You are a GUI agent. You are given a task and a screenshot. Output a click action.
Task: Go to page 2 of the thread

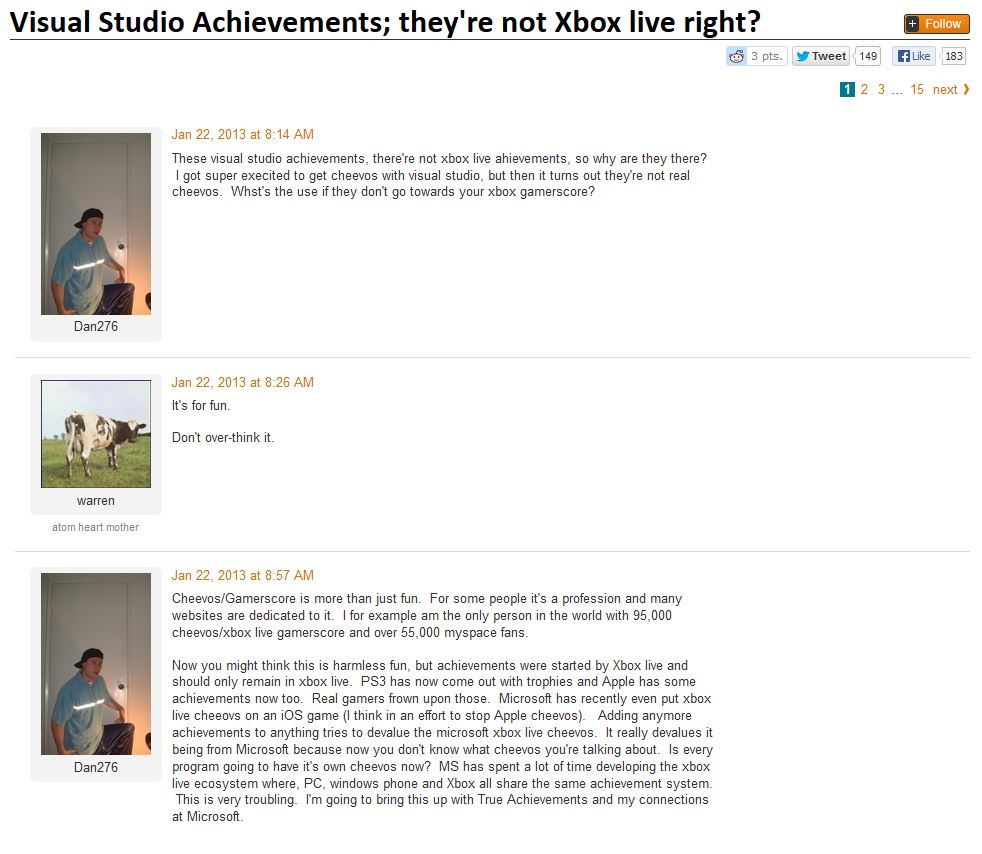(864, 90)
